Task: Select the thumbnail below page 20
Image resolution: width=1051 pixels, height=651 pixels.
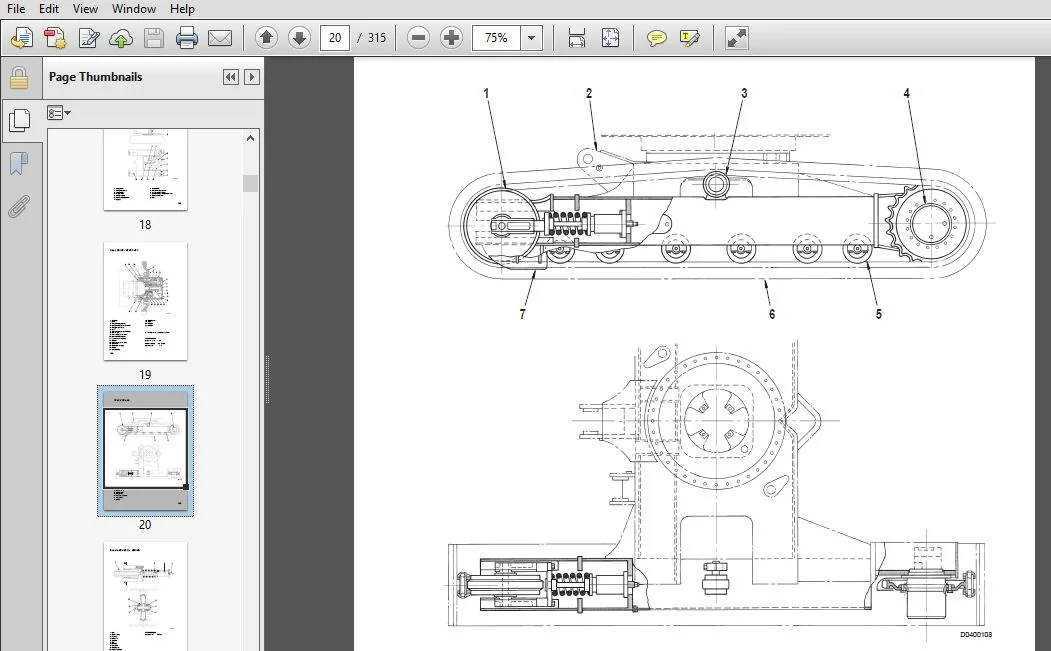Action: pos(145,596)
